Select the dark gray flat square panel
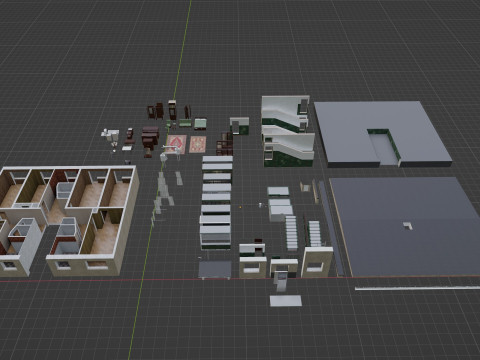The image size is (480, 360). [215, 269]
